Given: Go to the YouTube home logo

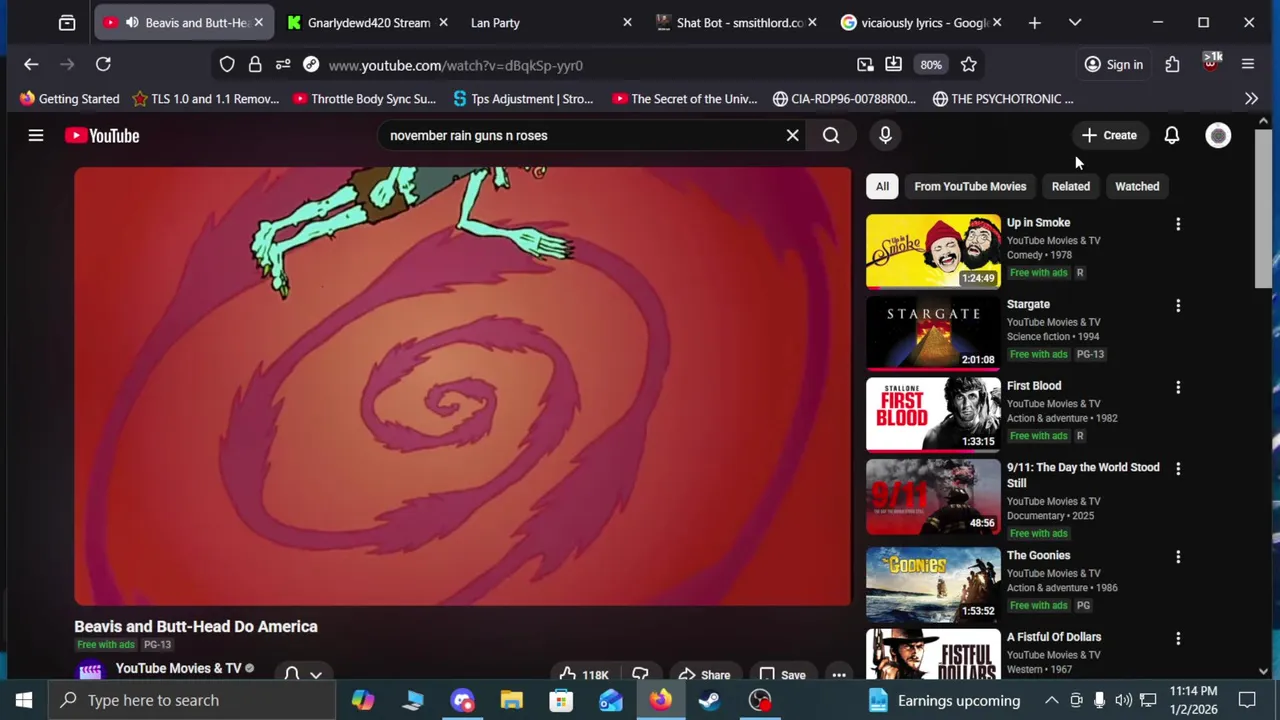Looking at the screenshot, I should coord(102,135).
